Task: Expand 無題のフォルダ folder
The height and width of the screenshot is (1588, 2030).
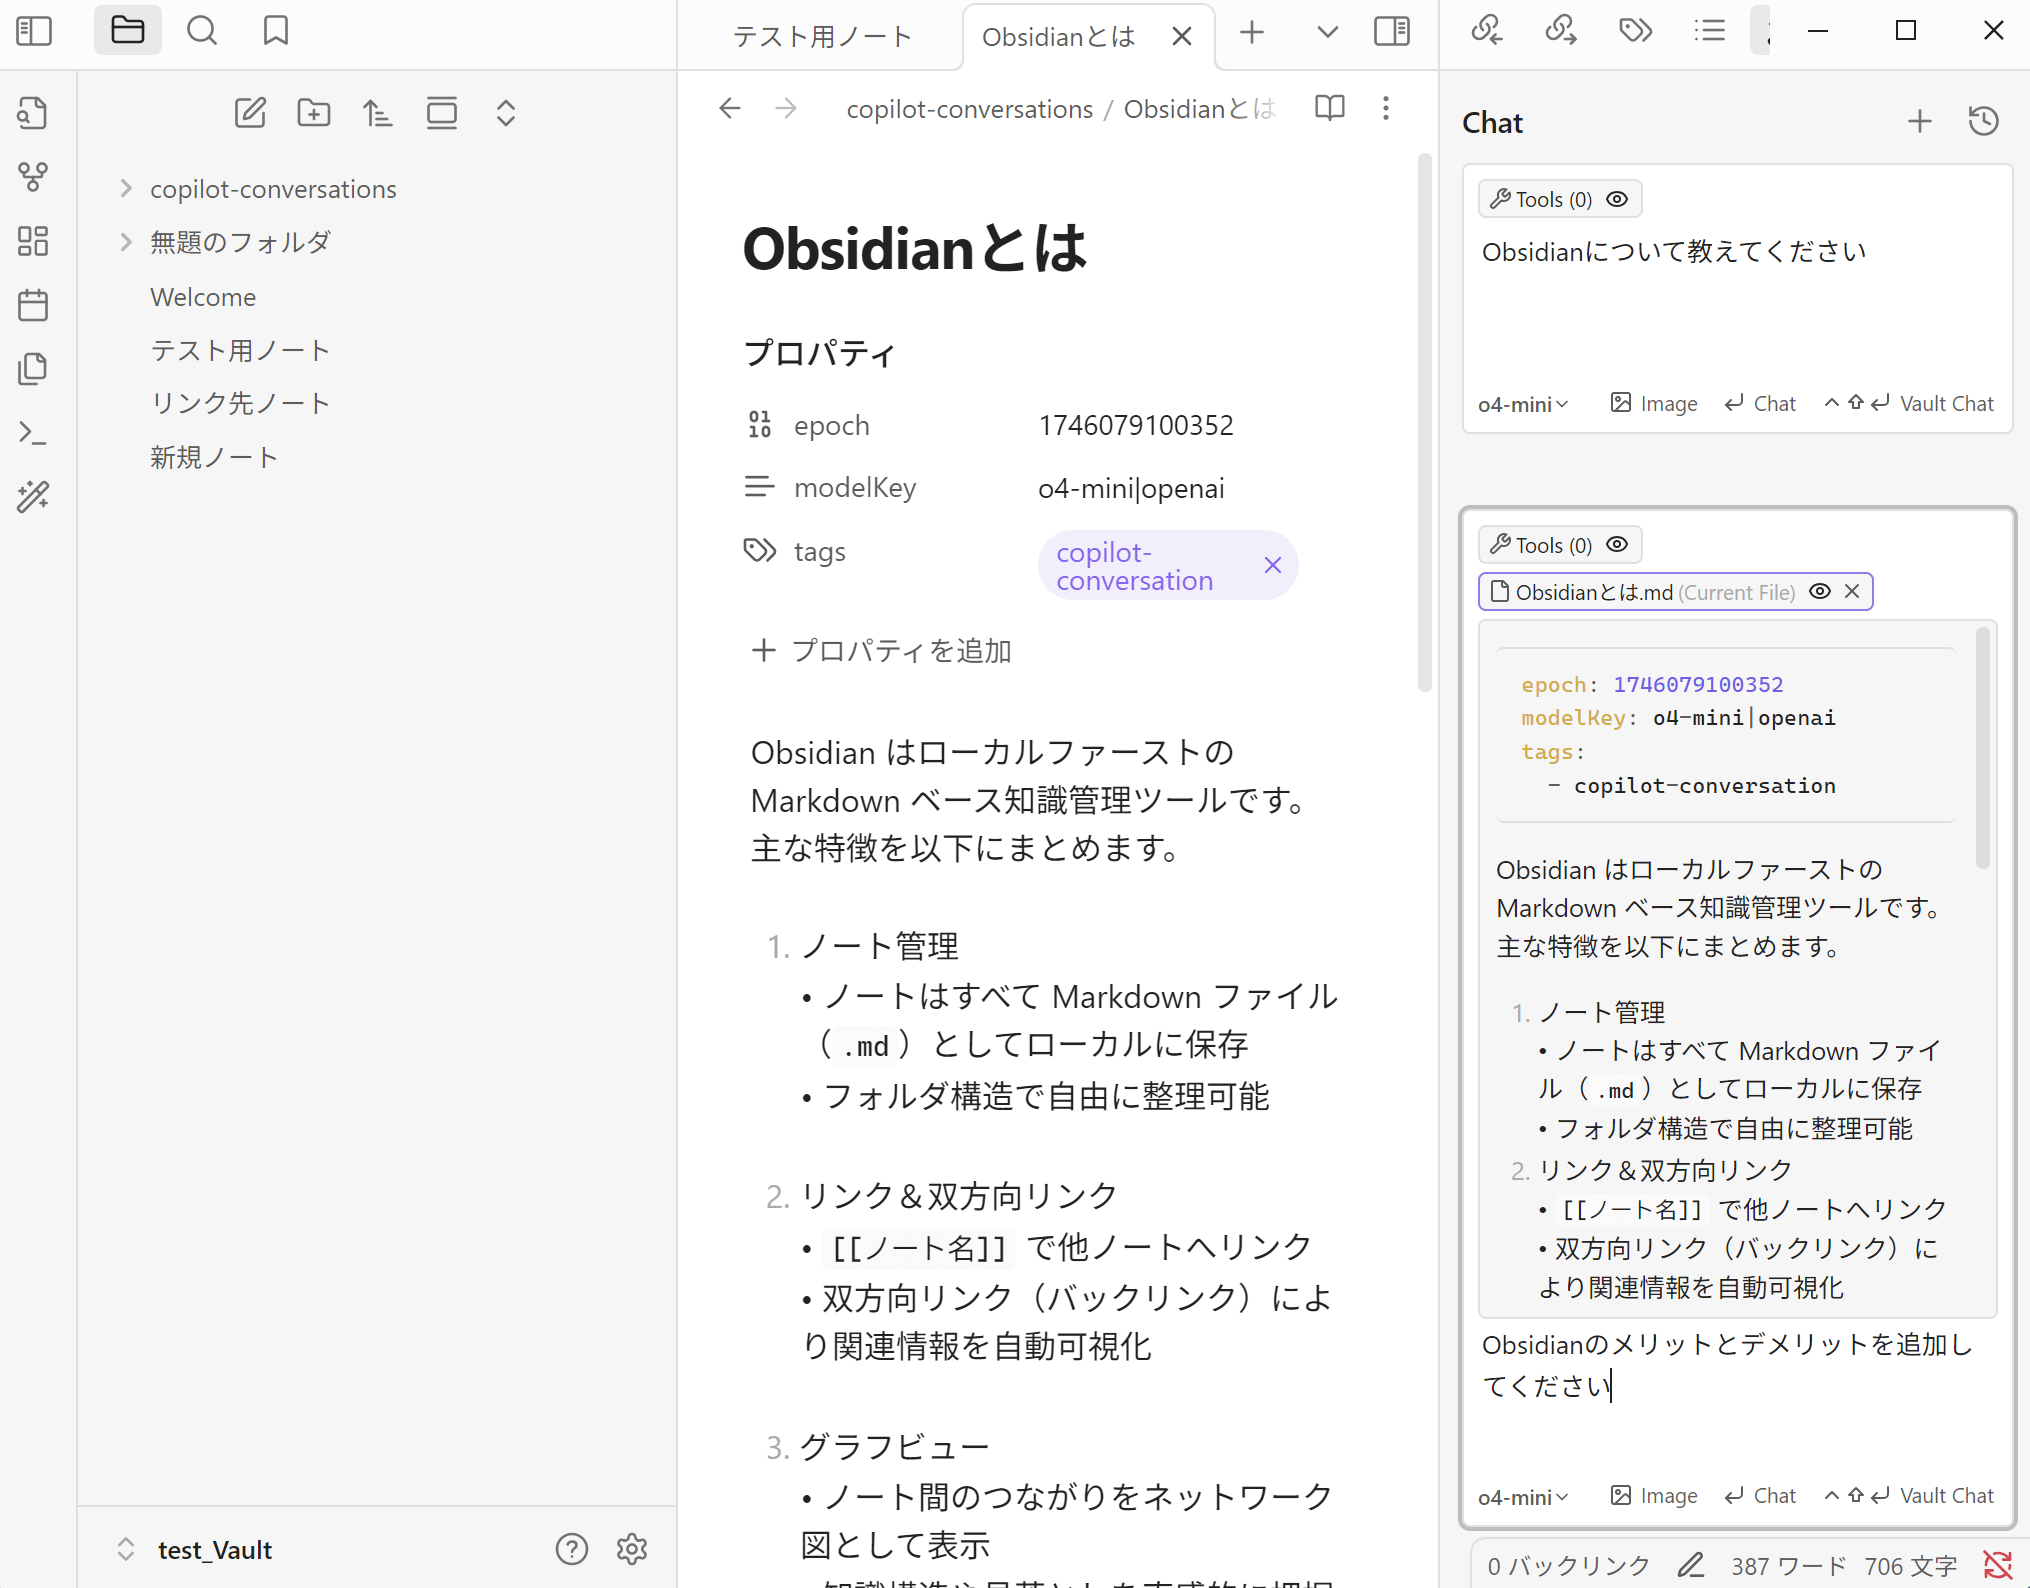Action: 125,242
